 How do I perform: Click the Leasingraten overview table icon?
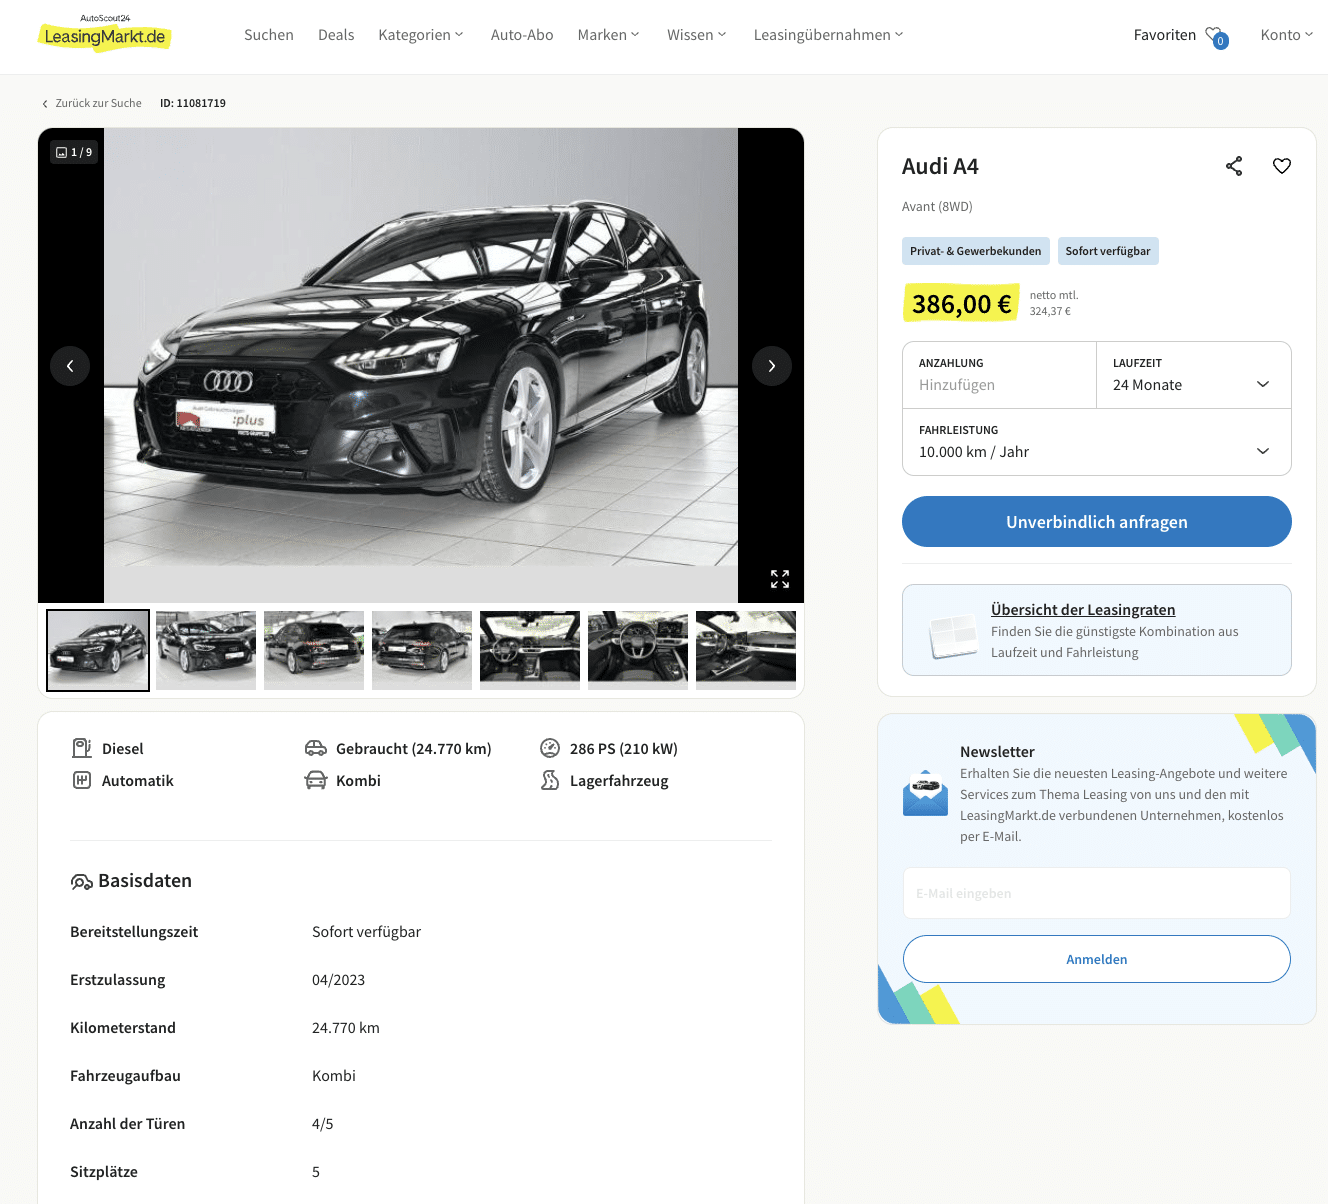tap(953, 636)
